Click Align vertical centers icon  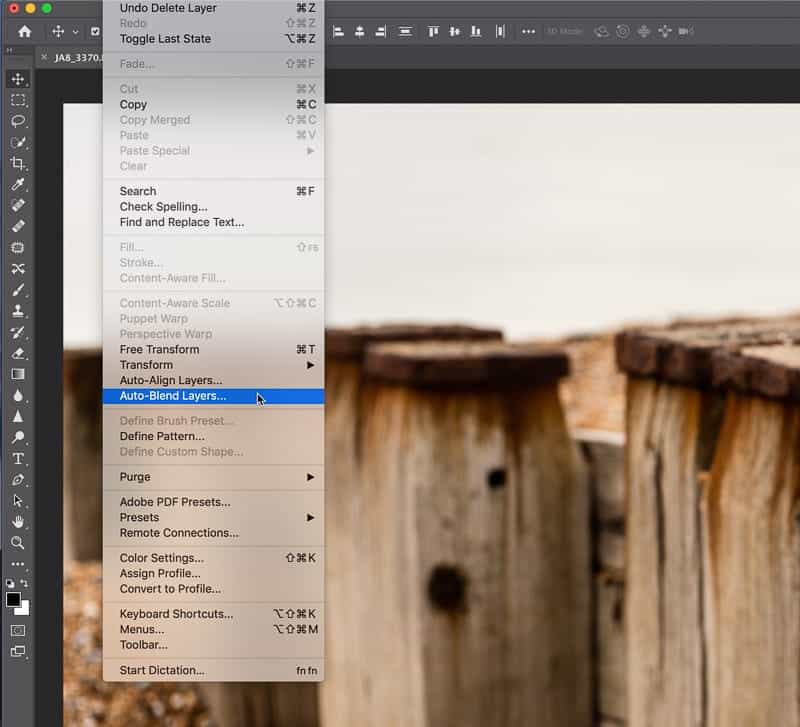coord(454,32)
